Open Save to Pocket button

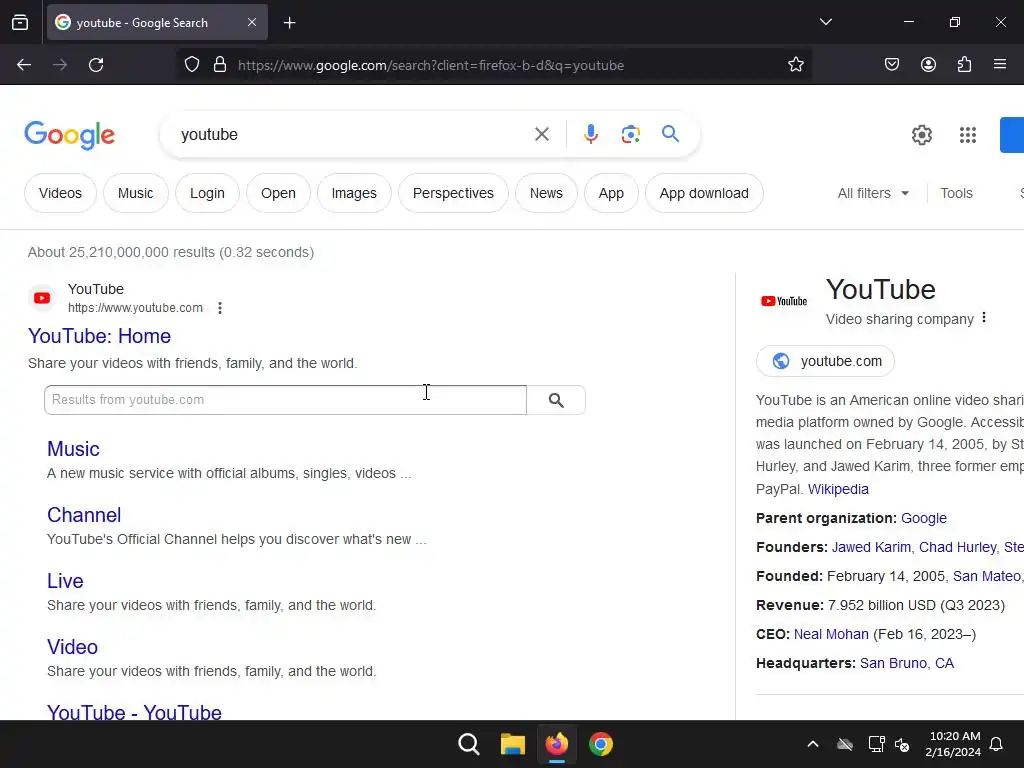tap(892, 65)
